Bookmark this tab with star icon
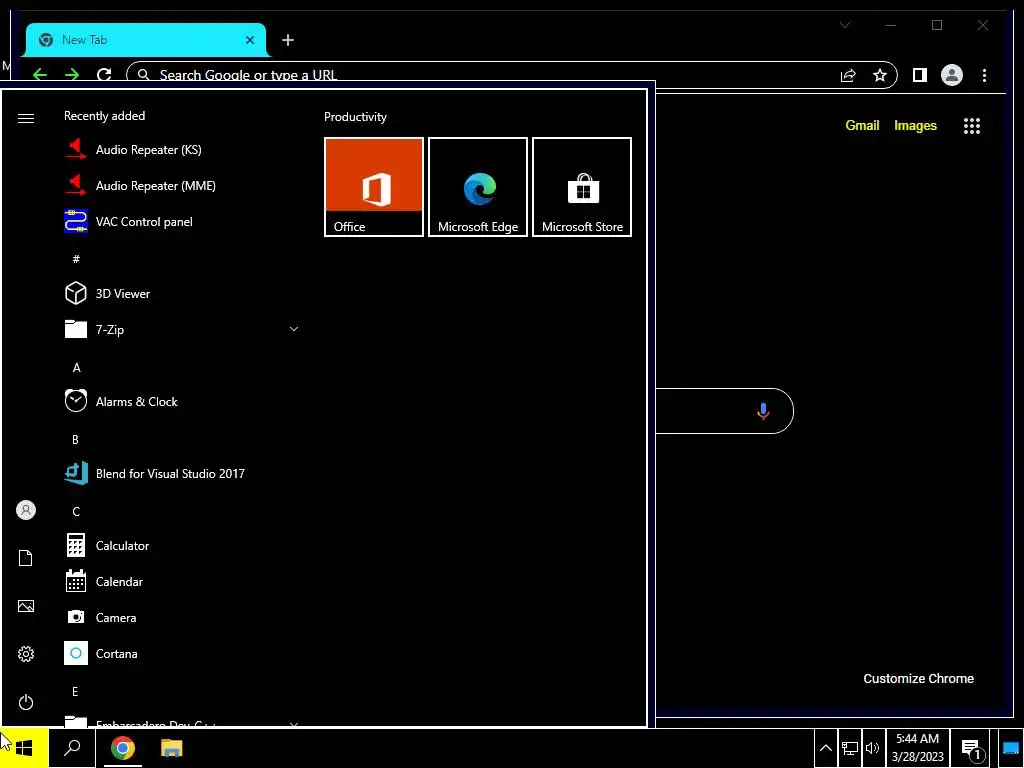 pos(880,75)
